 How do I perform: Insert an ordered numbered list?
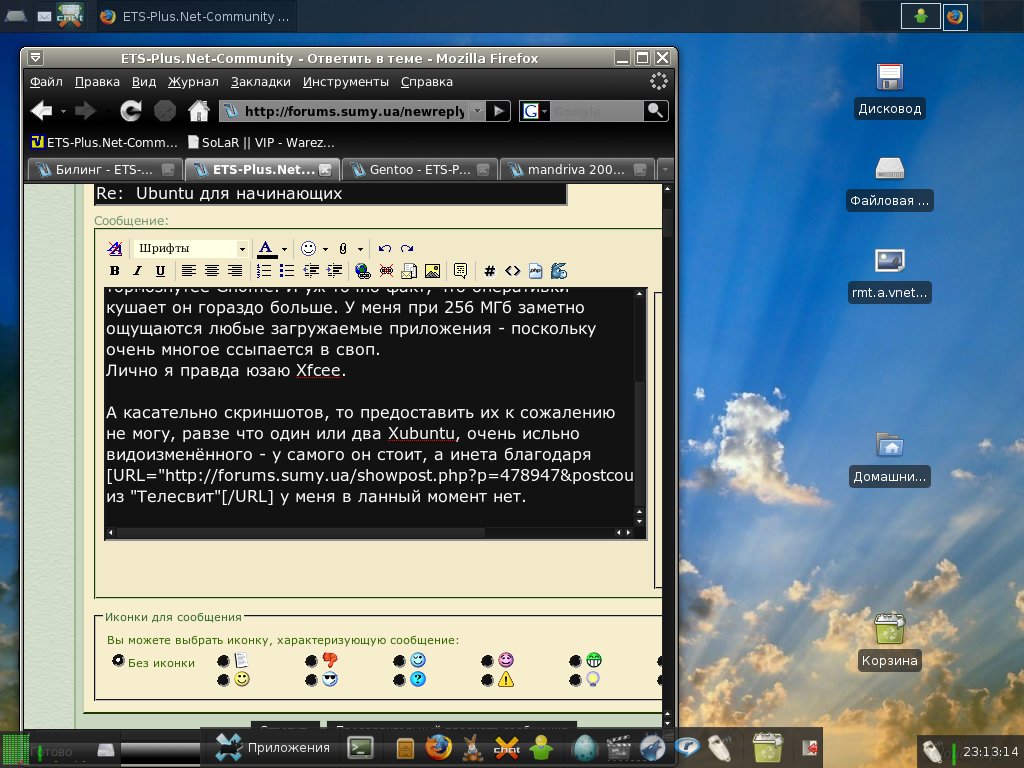264,271
